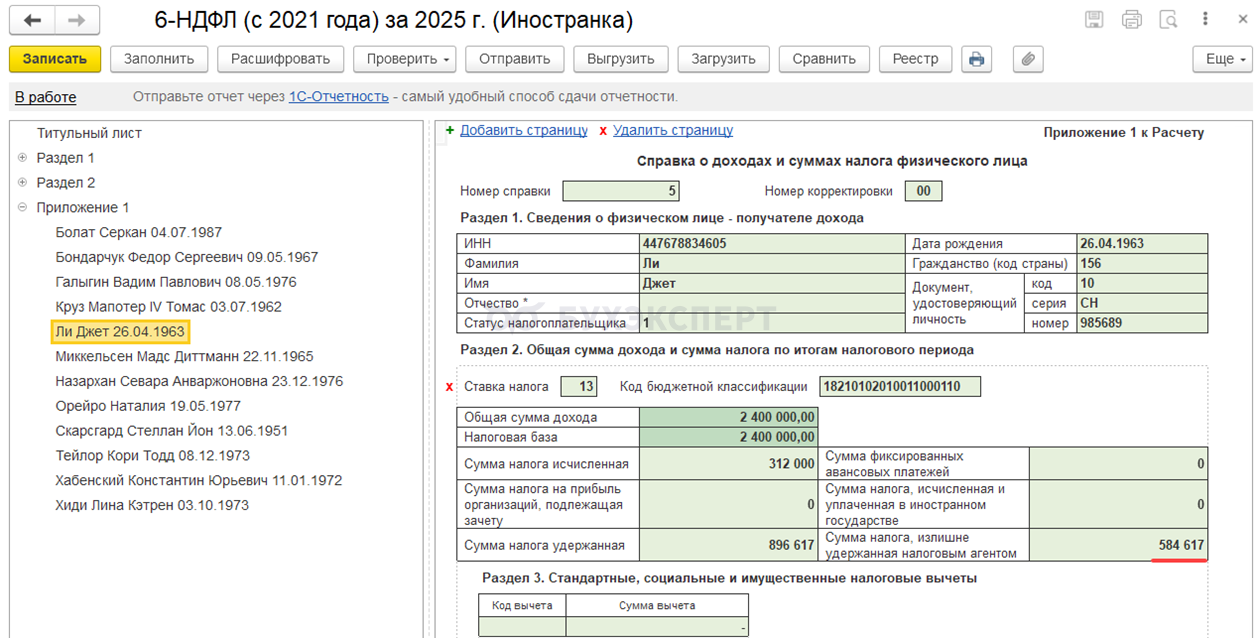Click the Номер справки input field
This screenshot has height=638, width=1257.
click(x=621, y=191)
